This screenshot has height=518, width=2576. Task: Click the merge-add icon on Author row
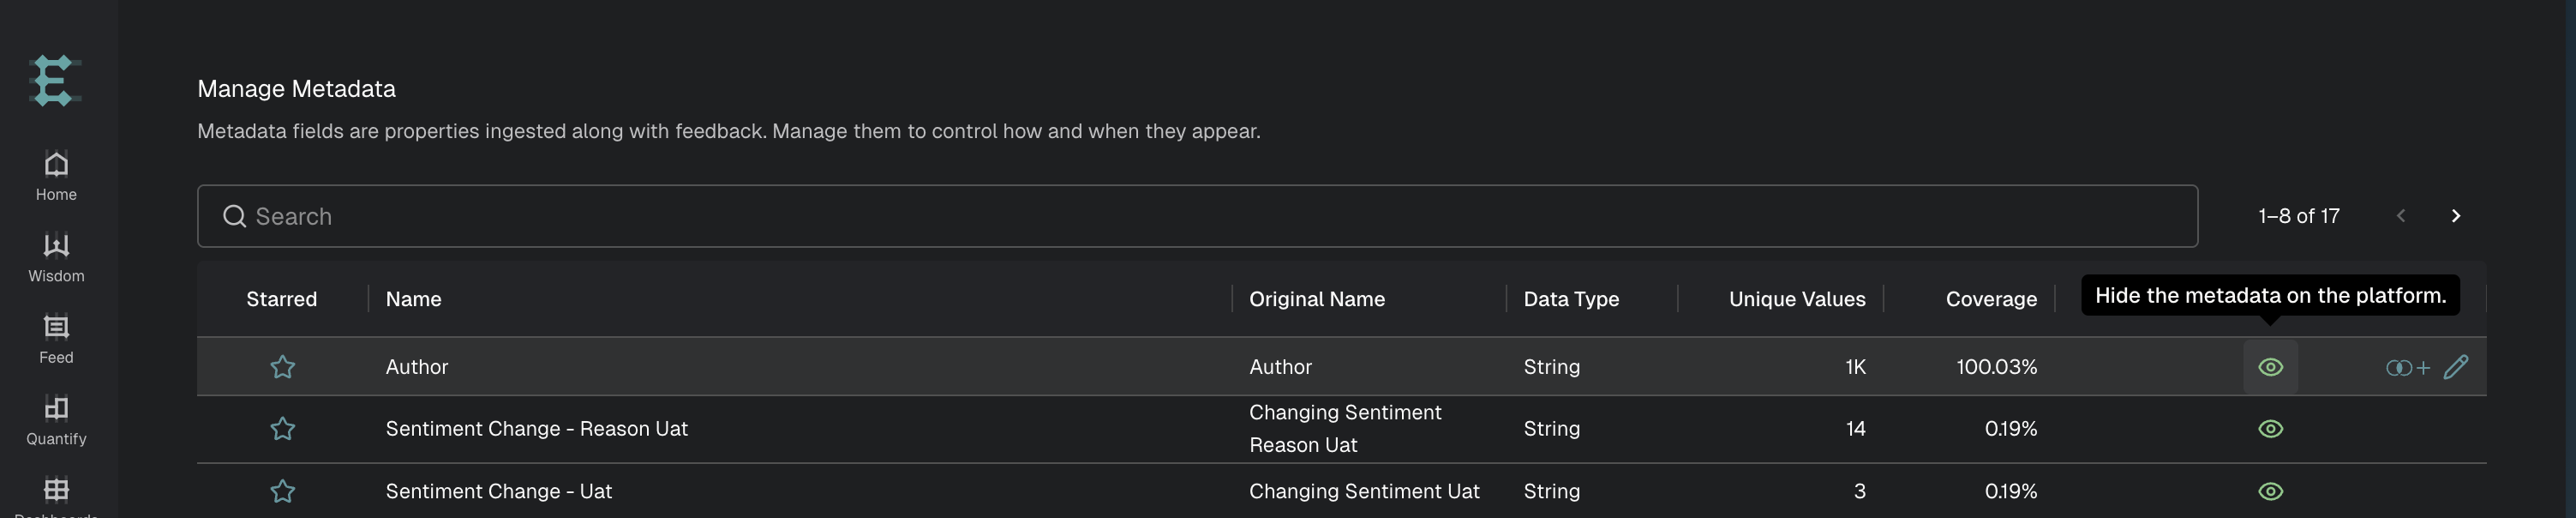pos(2408,367)
